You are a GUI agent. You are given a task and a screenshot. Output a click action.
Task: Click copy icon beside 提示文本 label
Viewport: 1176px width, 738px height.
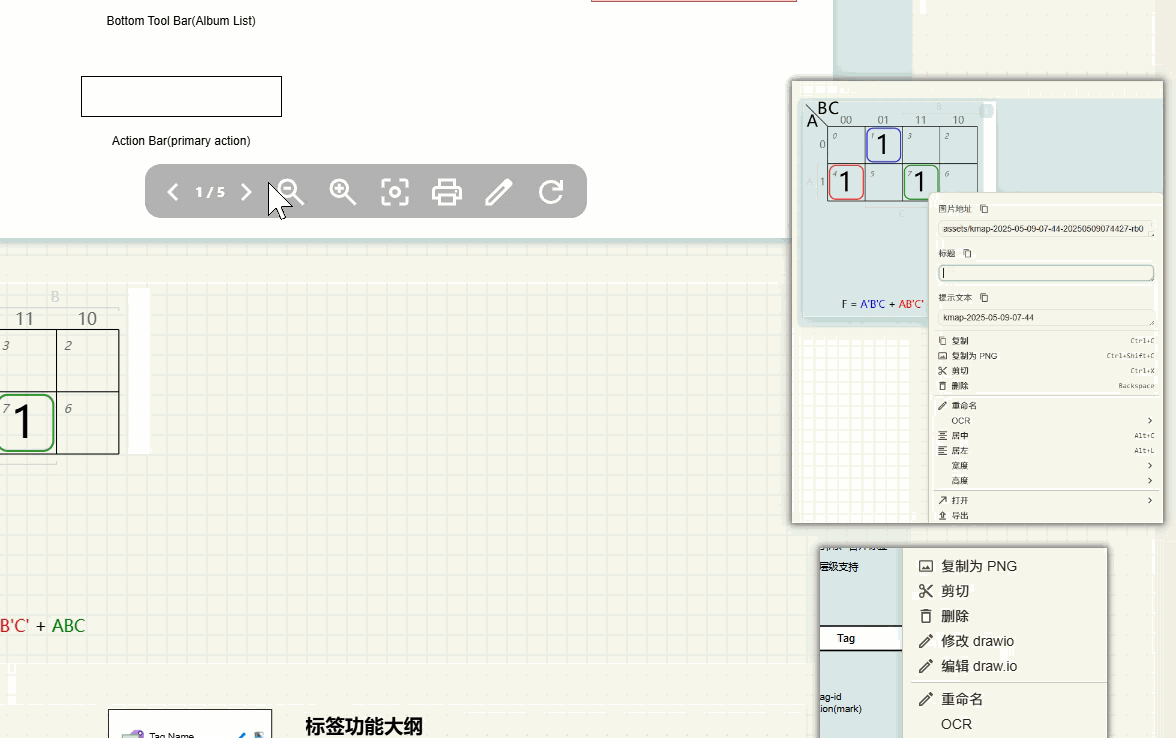coord(984,297)
